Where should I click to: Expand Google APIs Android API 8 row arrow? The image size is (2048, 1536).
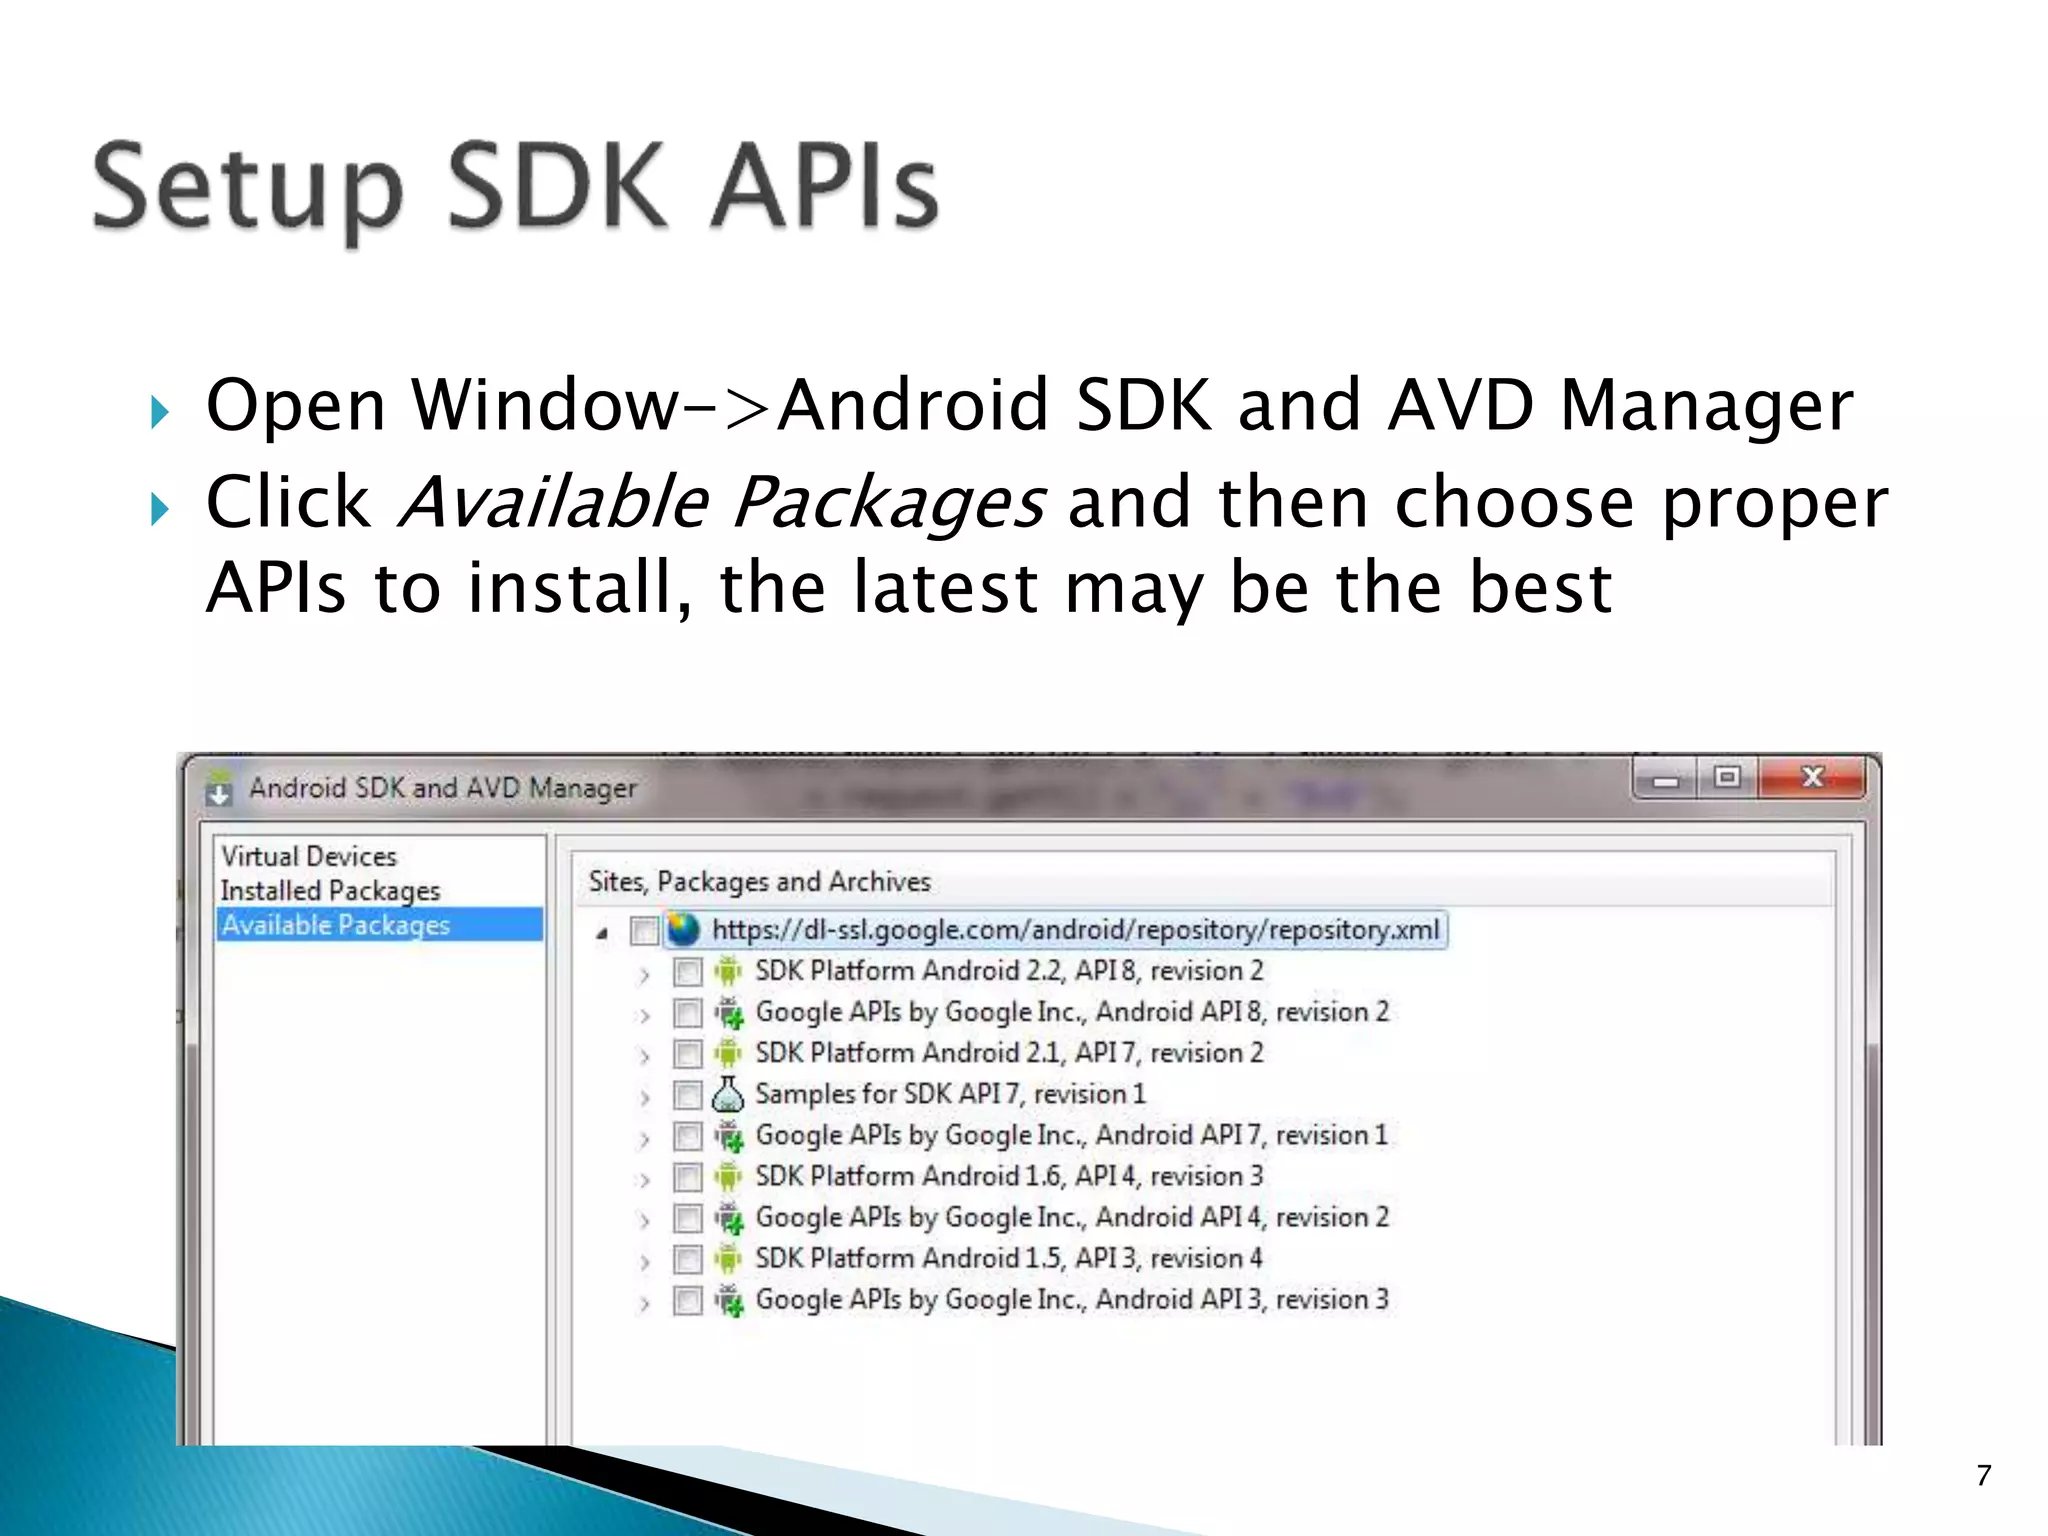click(x=645, y=1016)
